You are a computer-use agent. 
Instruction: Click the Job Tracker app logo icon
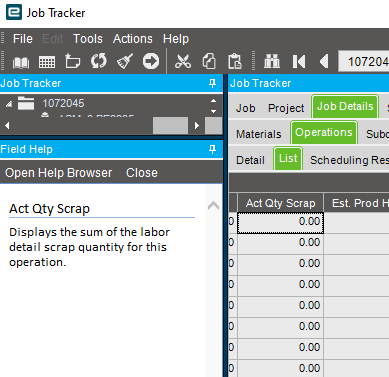14,12
